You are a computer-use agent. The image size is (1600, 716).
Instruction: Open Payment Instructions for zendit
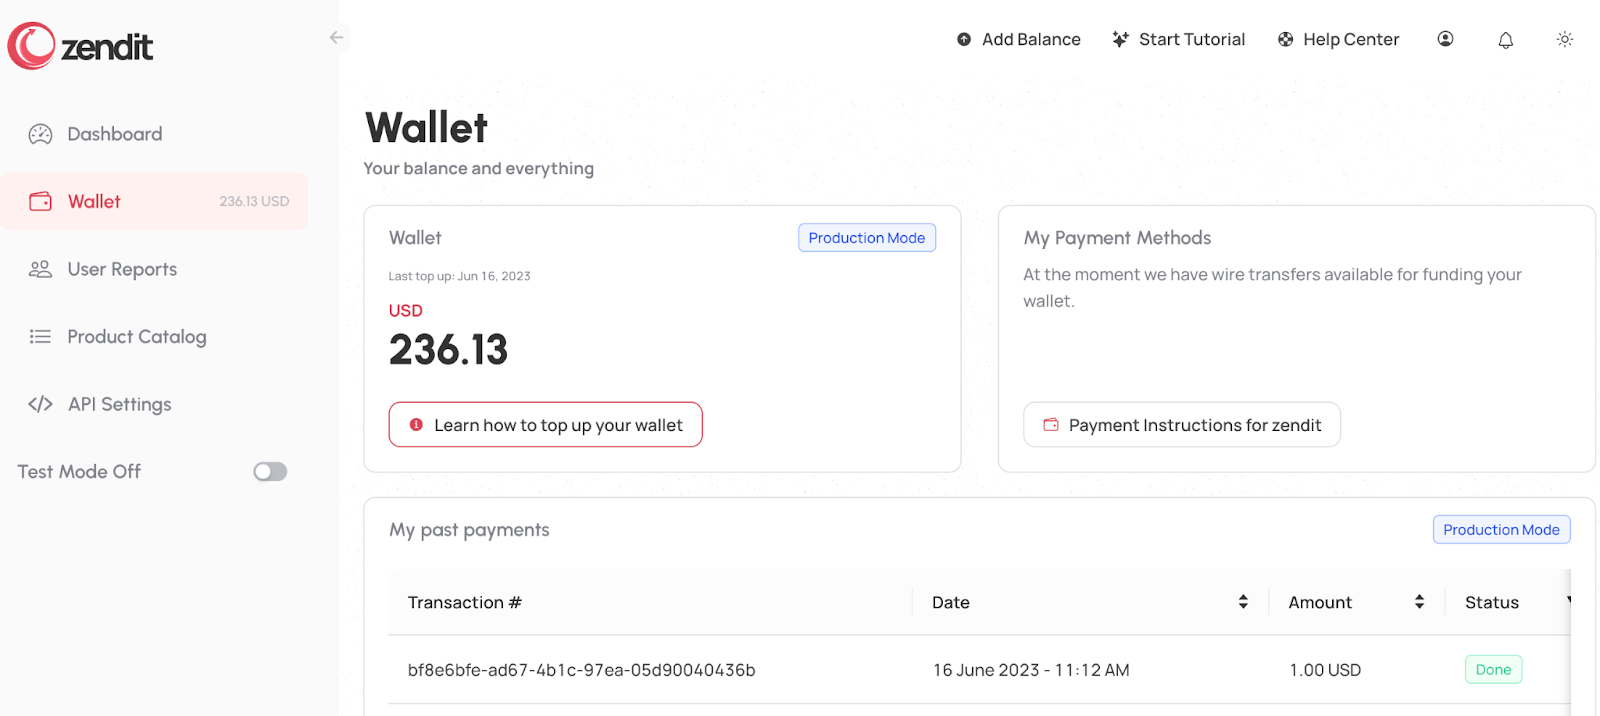[1181, 424]
